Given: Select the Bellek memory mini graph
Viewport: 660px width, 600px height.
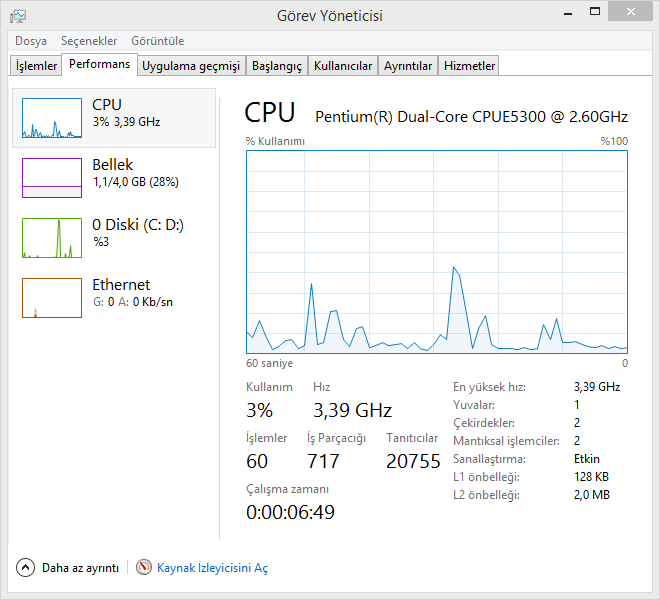Looking at the screenshot, I should click(x=52, y=178).
